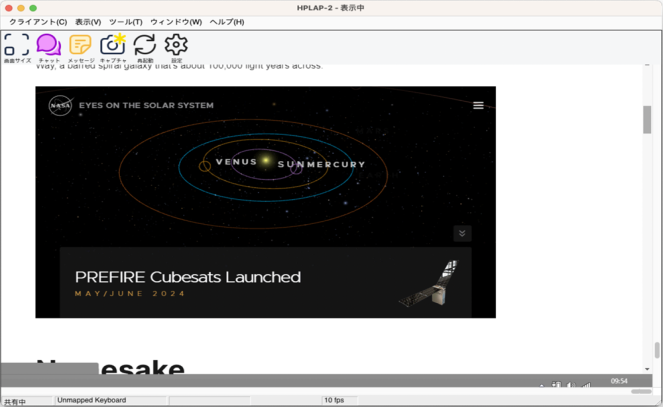The height and width of the screenshot is (407, 663).
Task: Open 設定 settings gear icon
Action: pyautogui.click(x=176, y=44)
